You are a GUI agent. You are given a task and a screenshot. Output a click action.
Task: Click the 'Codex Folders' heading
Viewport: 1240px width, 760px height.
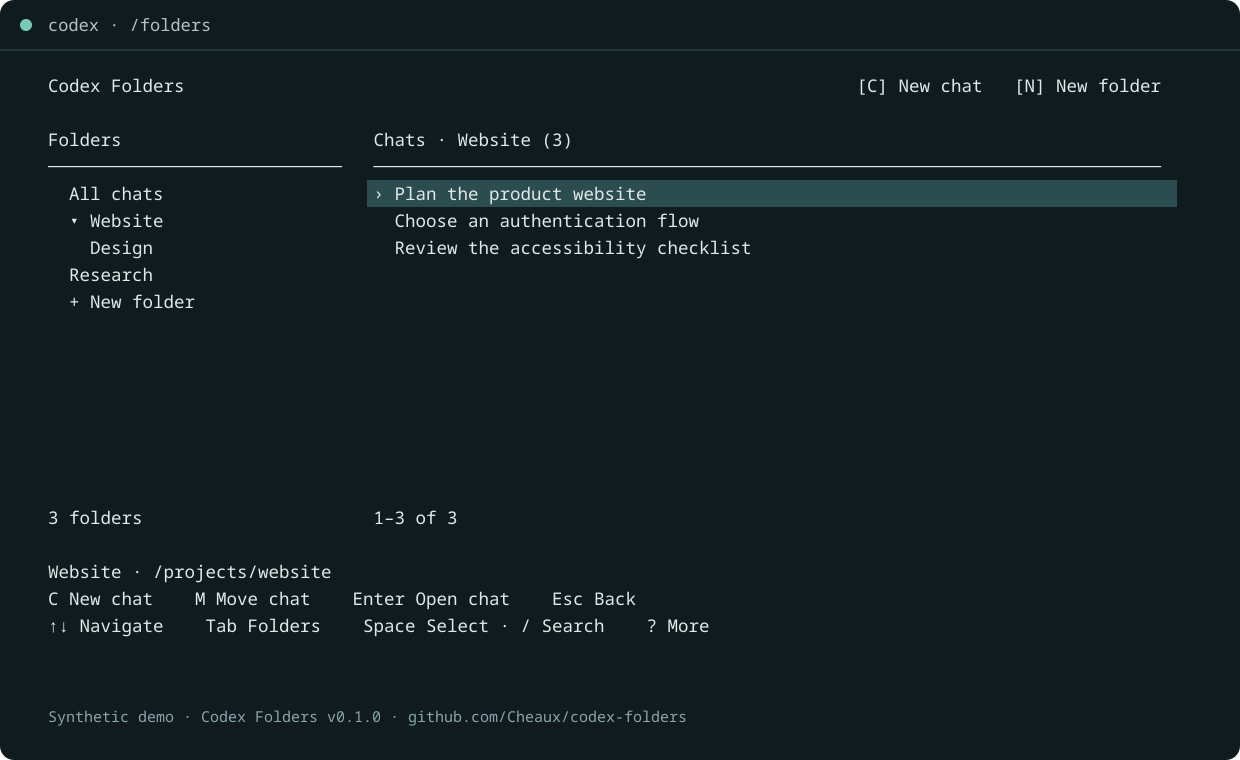tap(116, 86)
